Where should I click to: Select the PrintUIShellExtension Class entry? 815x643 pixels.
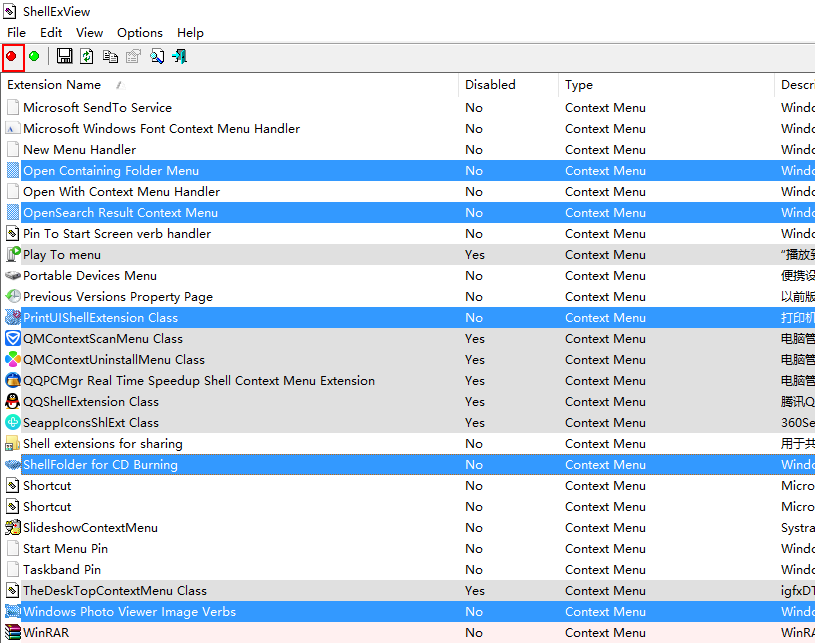[x=408, y=318]
